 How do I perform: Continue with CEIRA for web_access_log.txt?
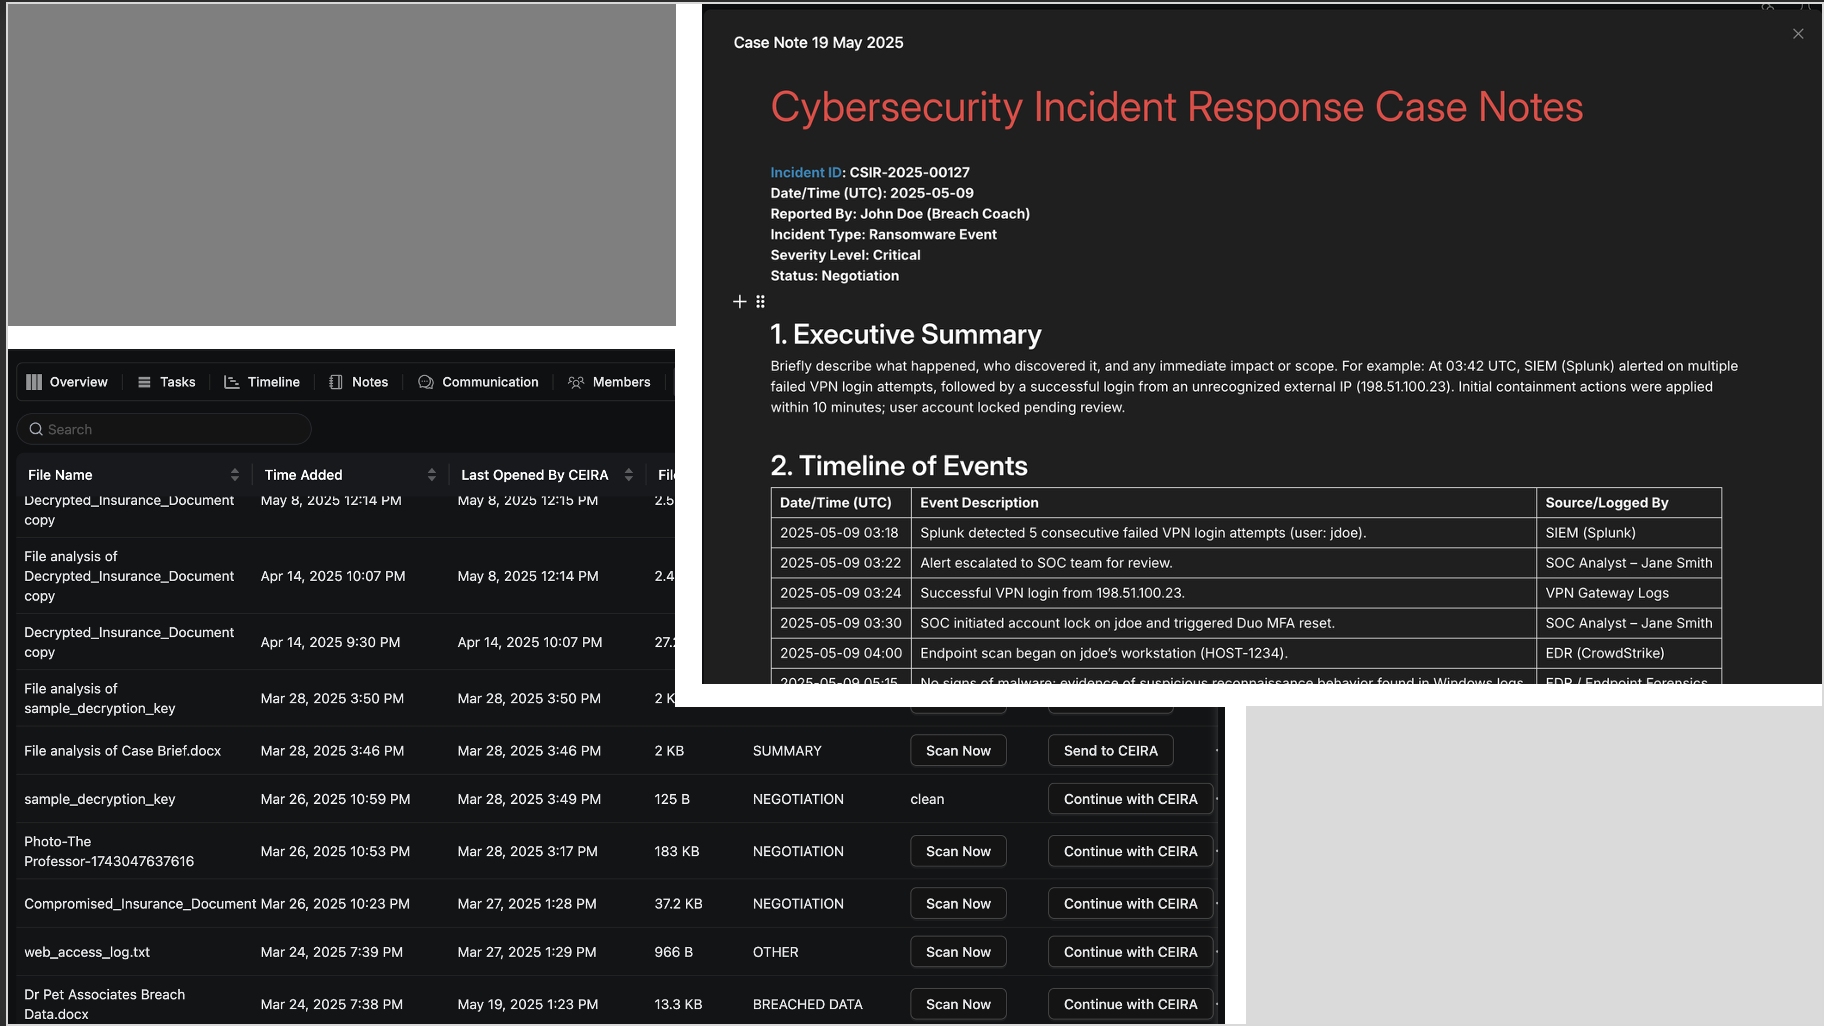tap(1130, 952)
